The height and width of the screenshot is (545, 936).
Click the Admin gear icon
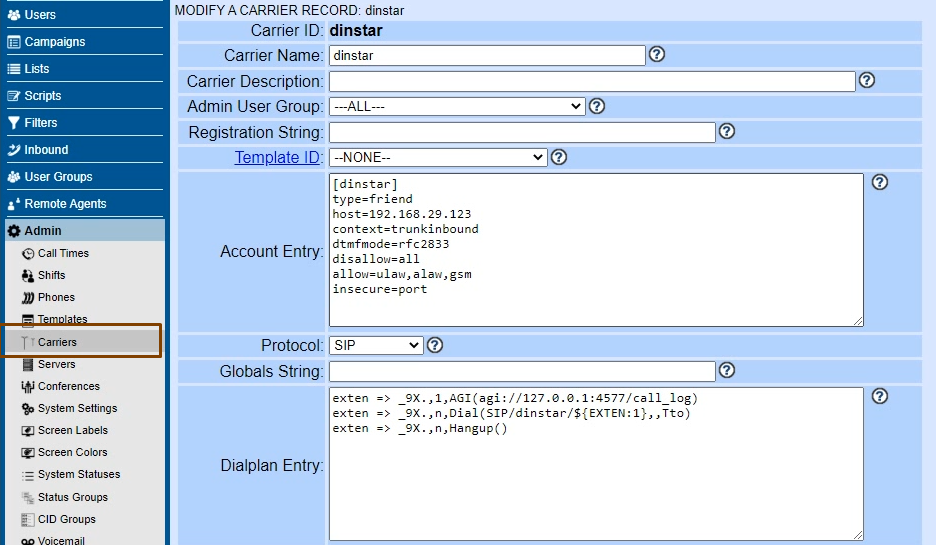pyautogui.click(x=14, y=231)
